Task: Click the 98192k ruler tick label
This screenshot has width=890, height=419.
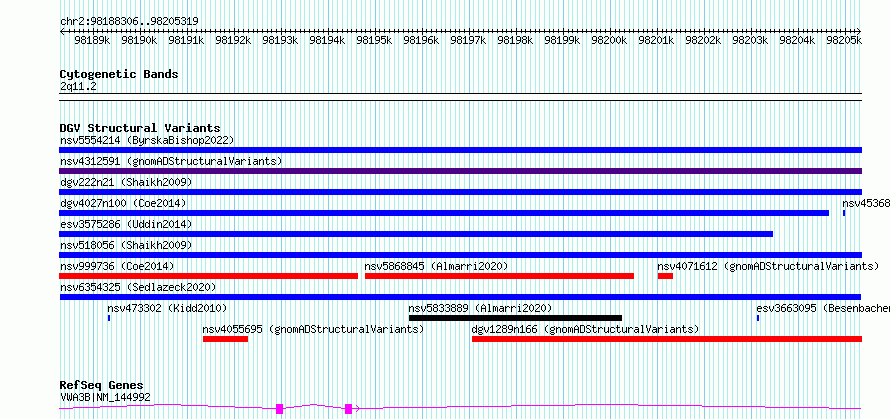Action: [233, 40]
